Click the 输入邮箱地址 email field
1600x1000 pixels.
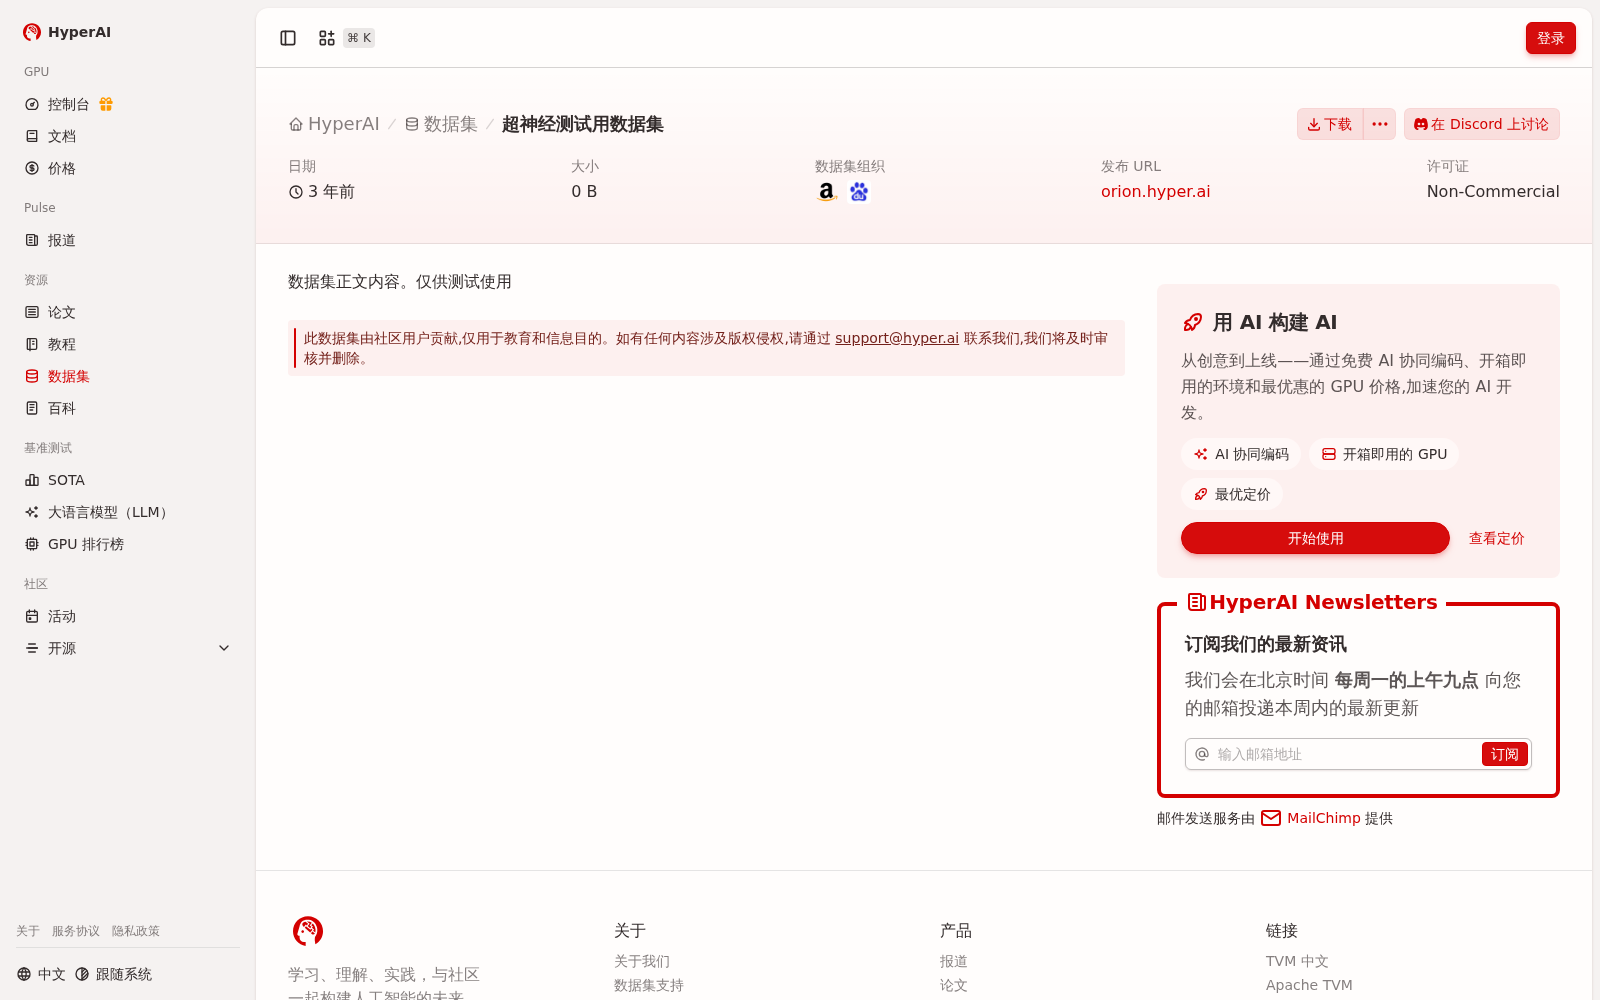tap(1345, 754)
